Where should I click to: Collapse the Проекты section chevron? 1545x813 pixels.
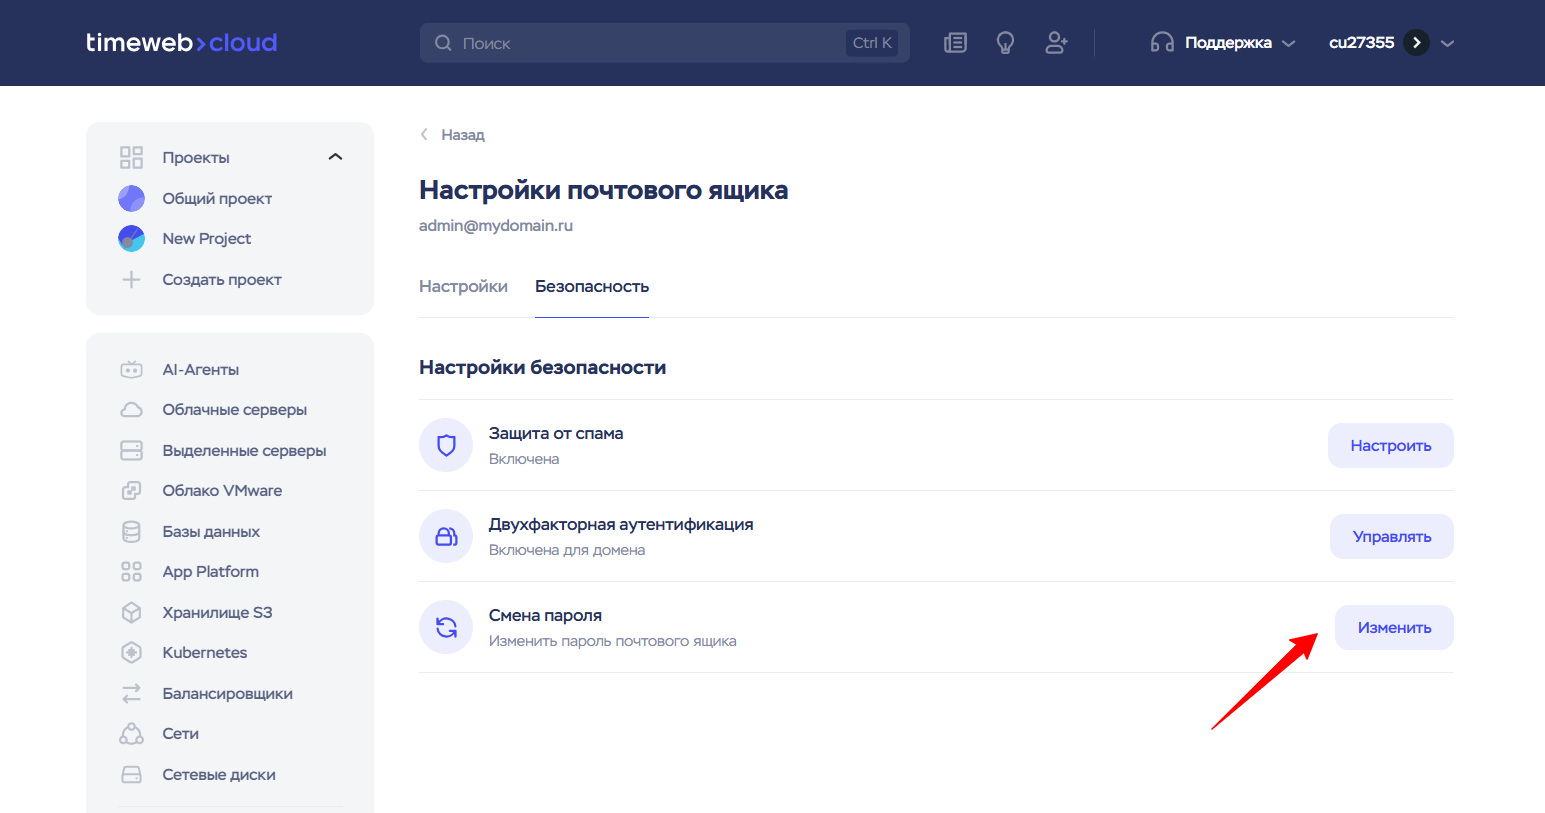tap(335, 157)
